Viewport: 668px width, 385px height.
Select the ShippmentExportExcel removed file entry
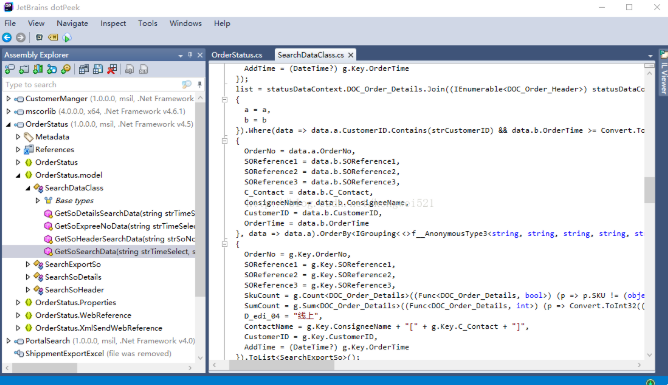click(93, 353)
